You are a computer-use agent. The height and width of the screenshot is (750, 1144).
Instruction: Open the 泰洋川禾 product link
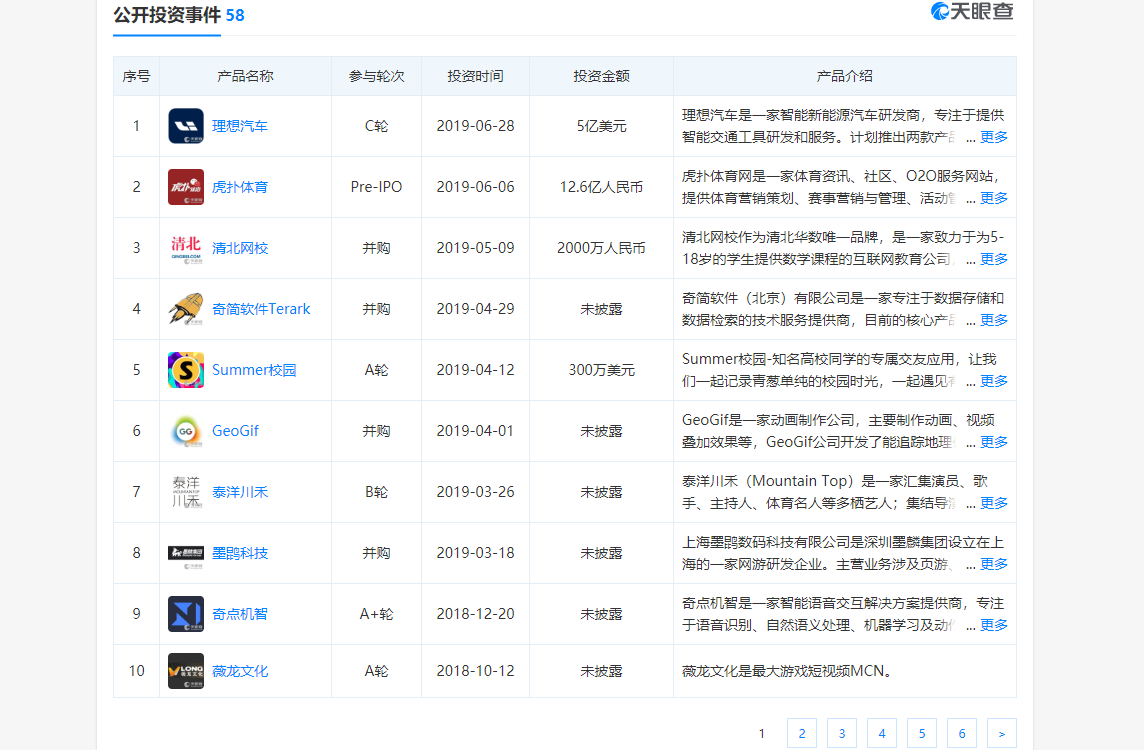tap(240, 492)
